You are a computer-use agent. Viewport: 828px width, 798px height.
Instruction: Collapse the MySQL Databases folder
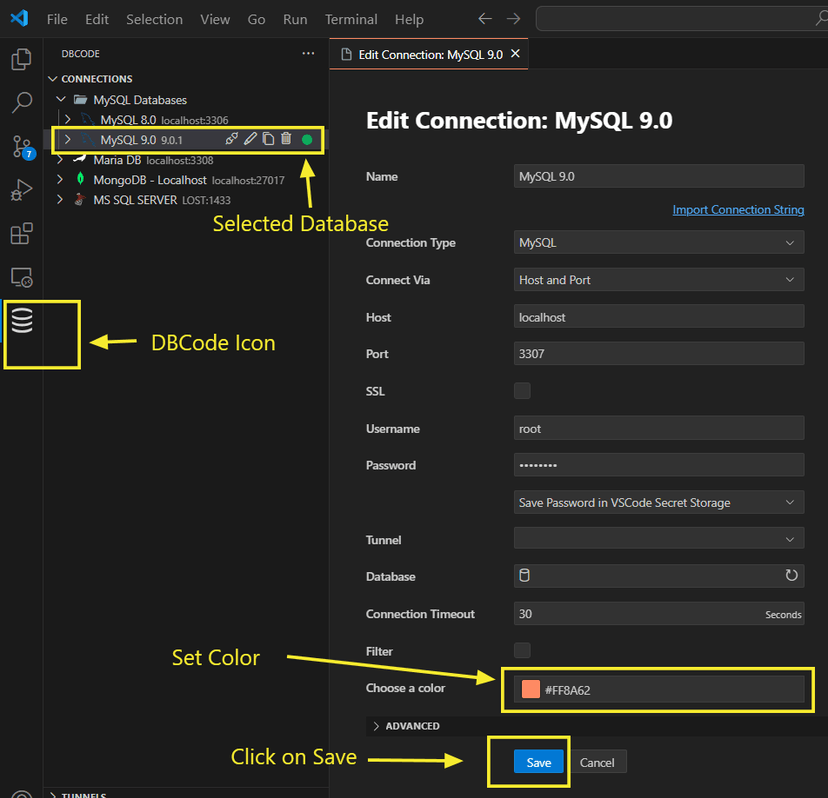61,99
